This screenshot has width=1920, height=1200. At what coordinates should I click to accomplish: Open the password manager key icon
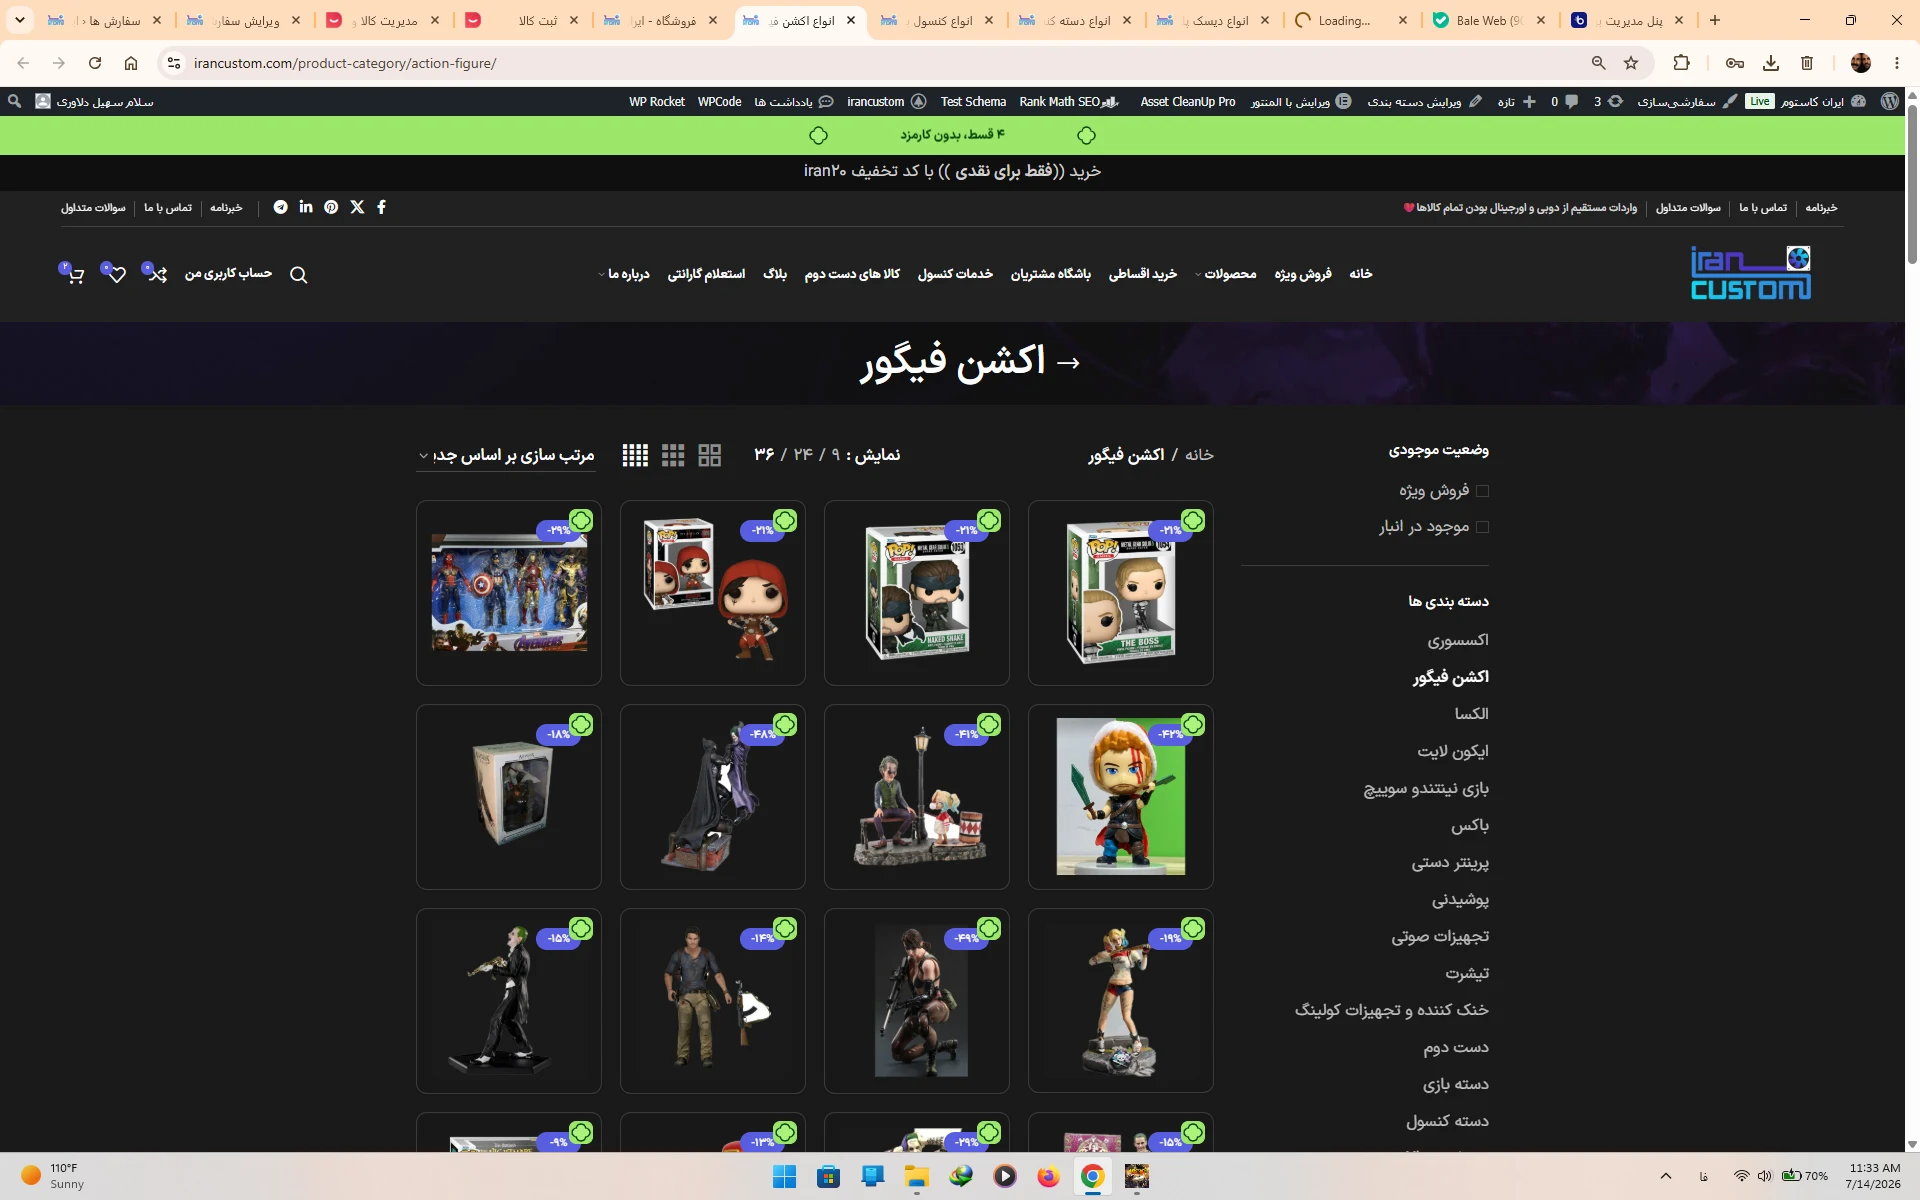(1735, 63)
